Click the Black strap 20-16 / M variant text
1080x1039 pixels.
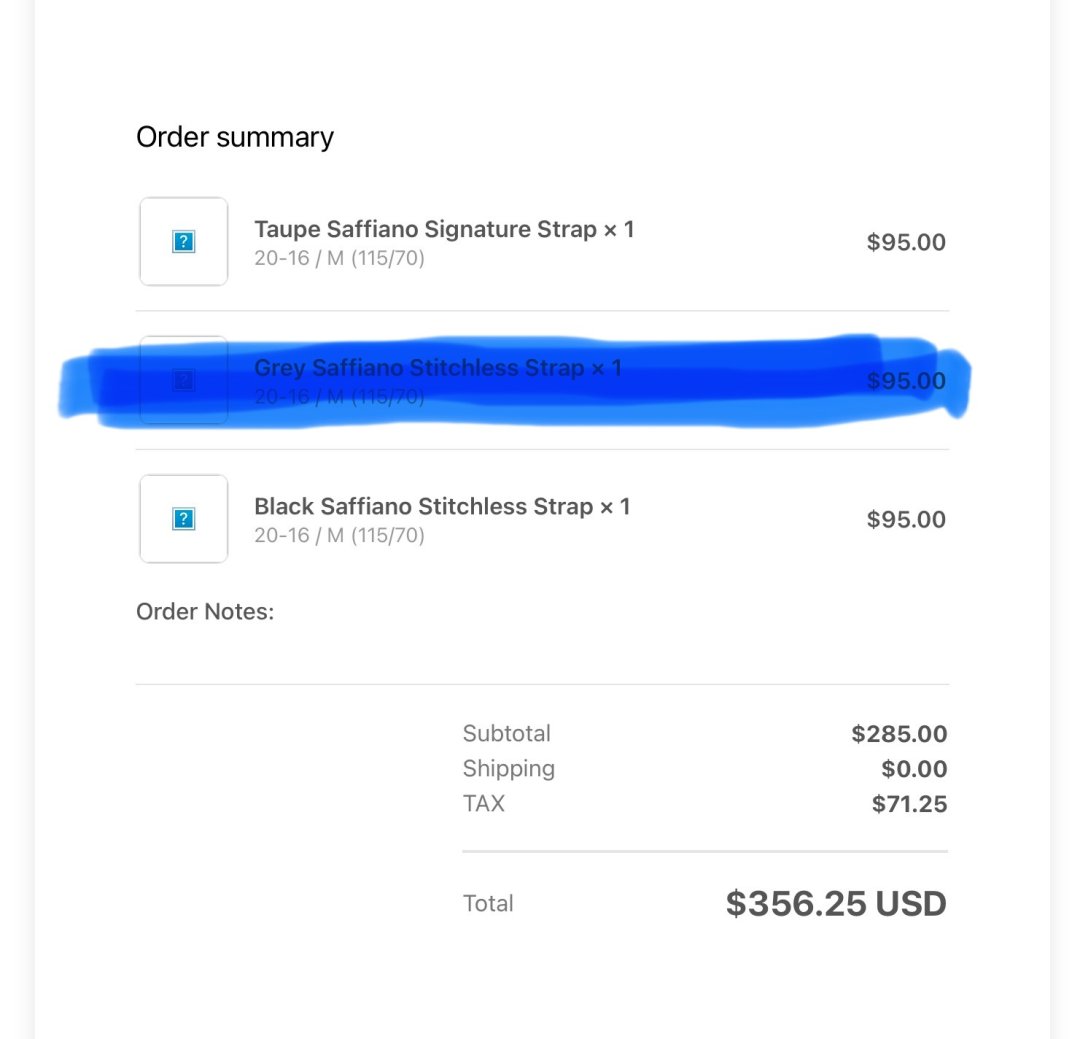339,535
